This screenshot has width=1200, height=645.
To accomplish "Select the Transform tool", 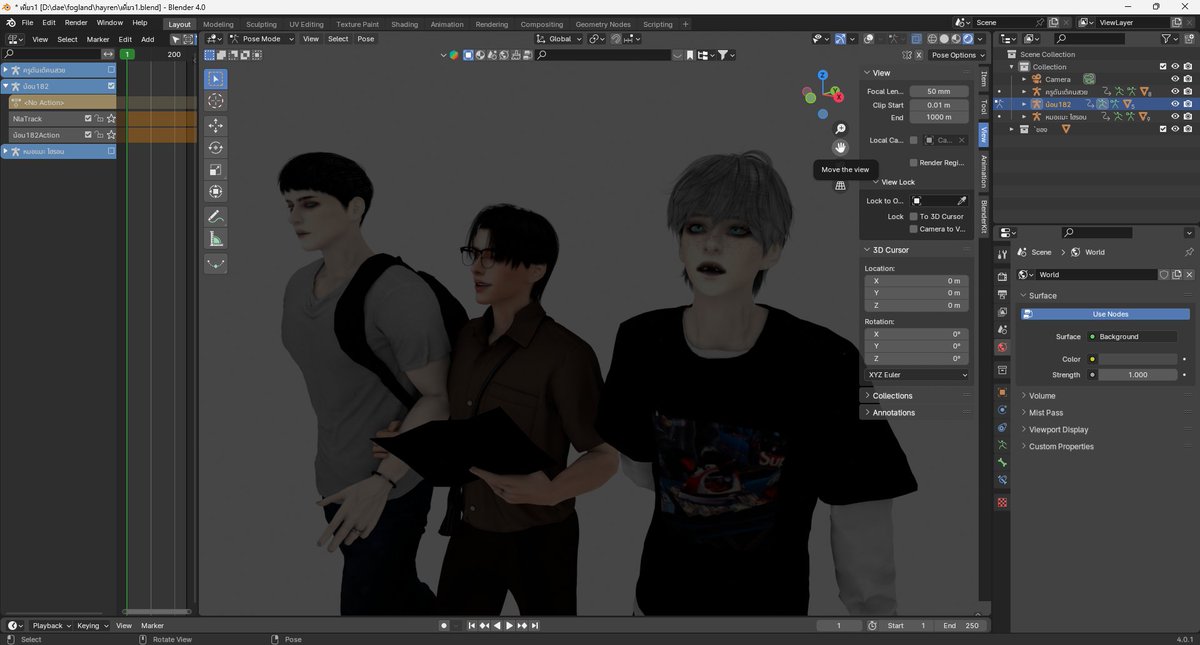I will click(215, 192).
